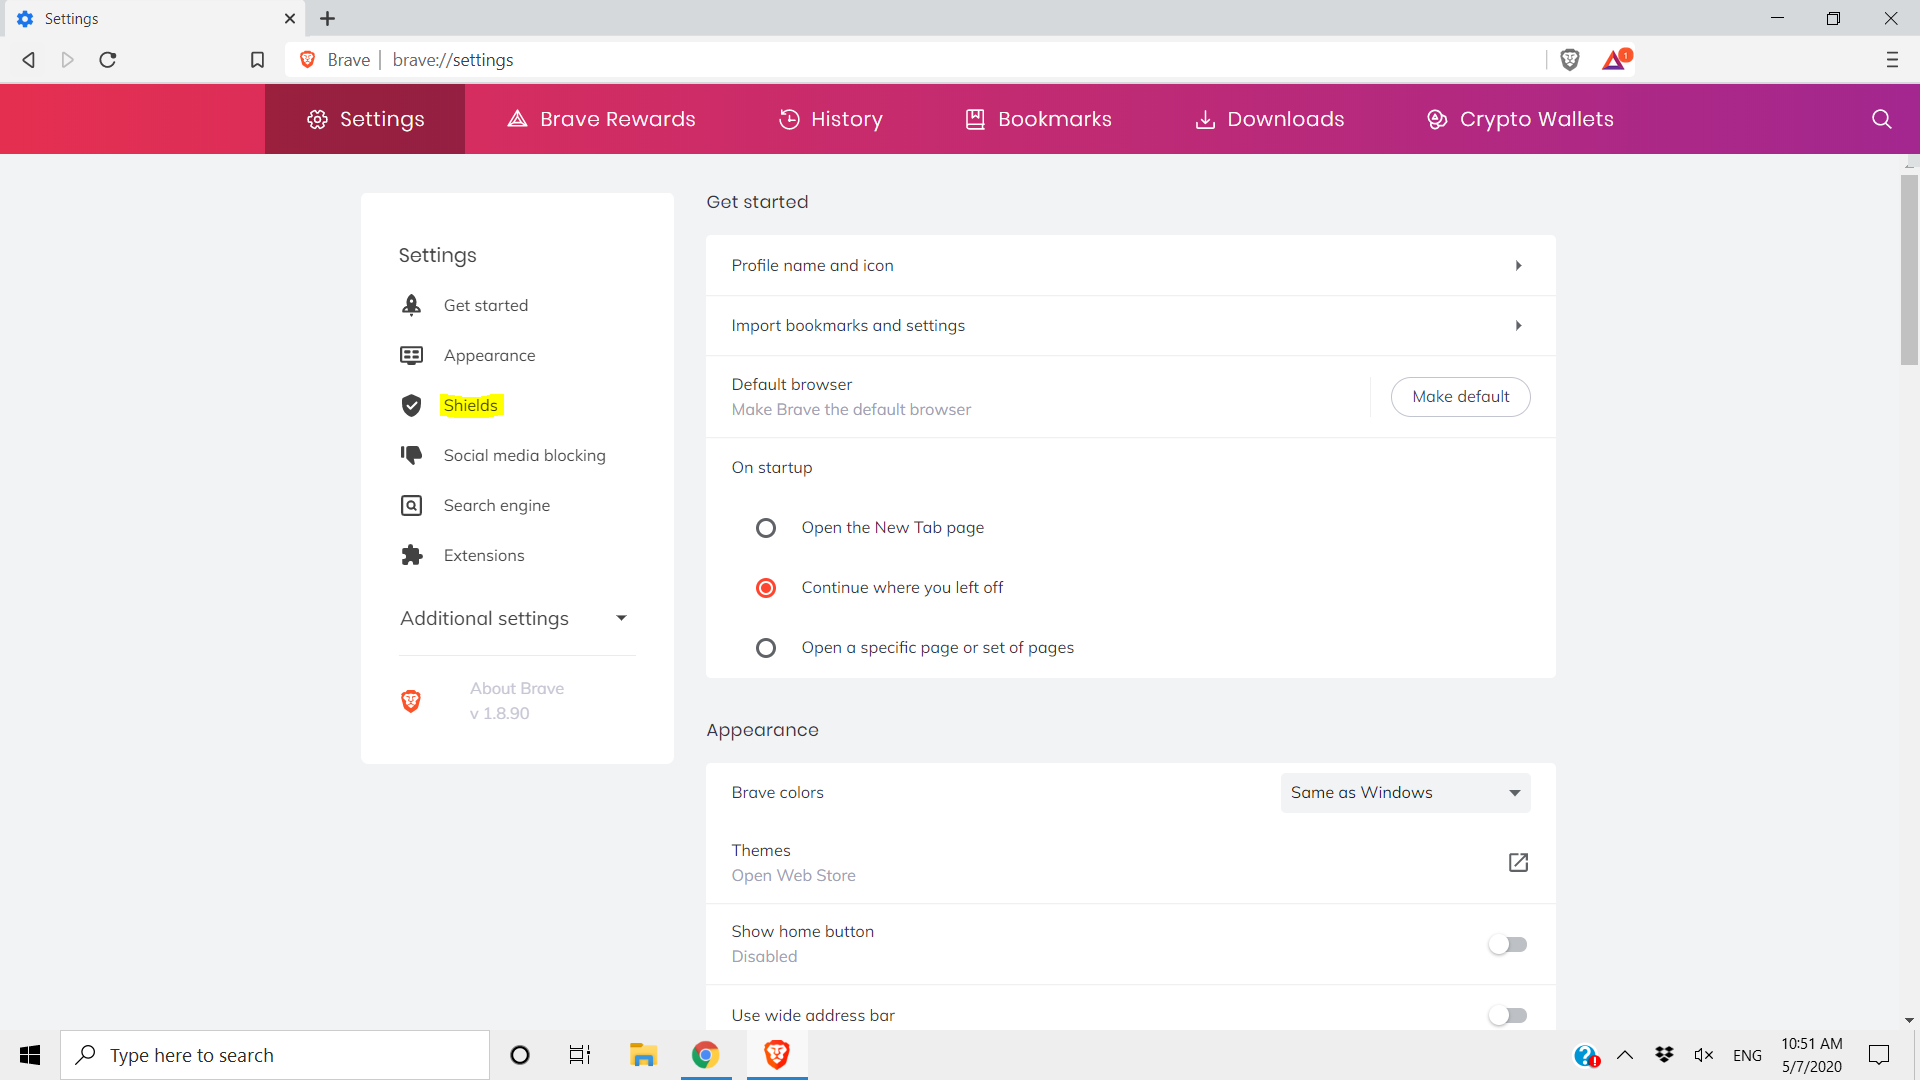Open Themes external link icon
Screen dimensions: 1920x1080
[1518, 862]
